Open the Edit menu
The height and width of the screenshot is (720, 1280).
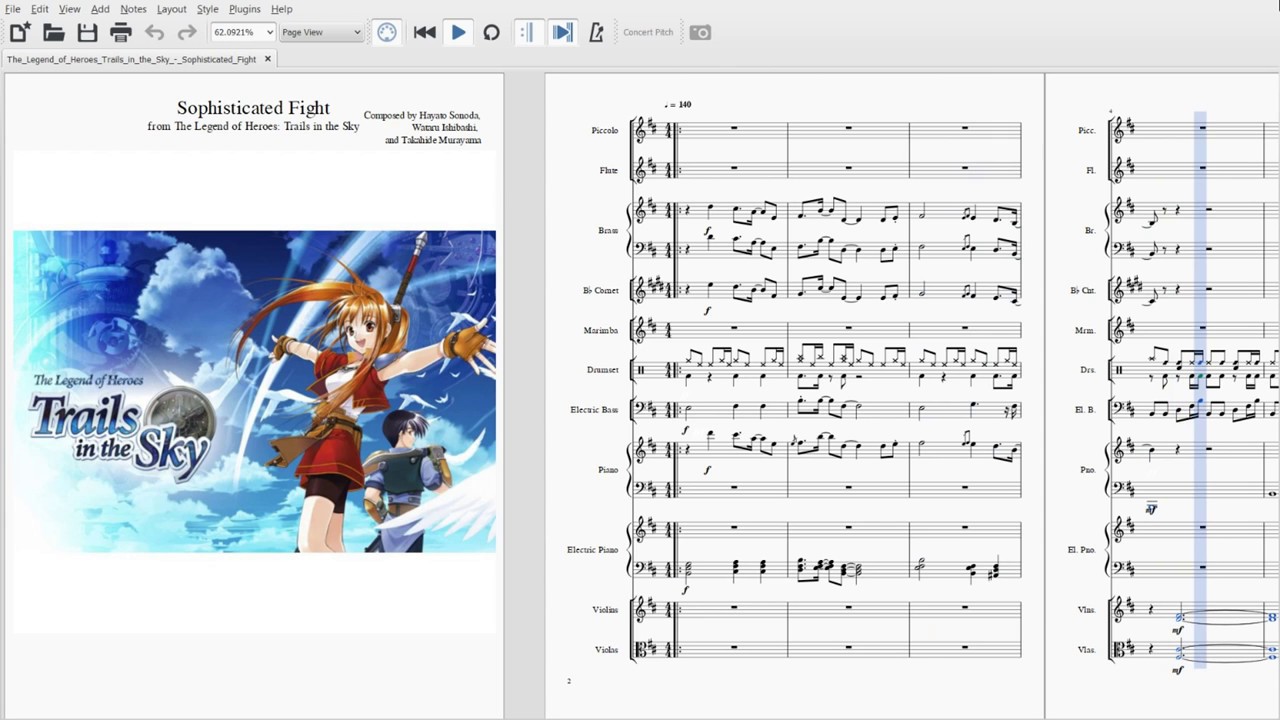tap(39, 9)
